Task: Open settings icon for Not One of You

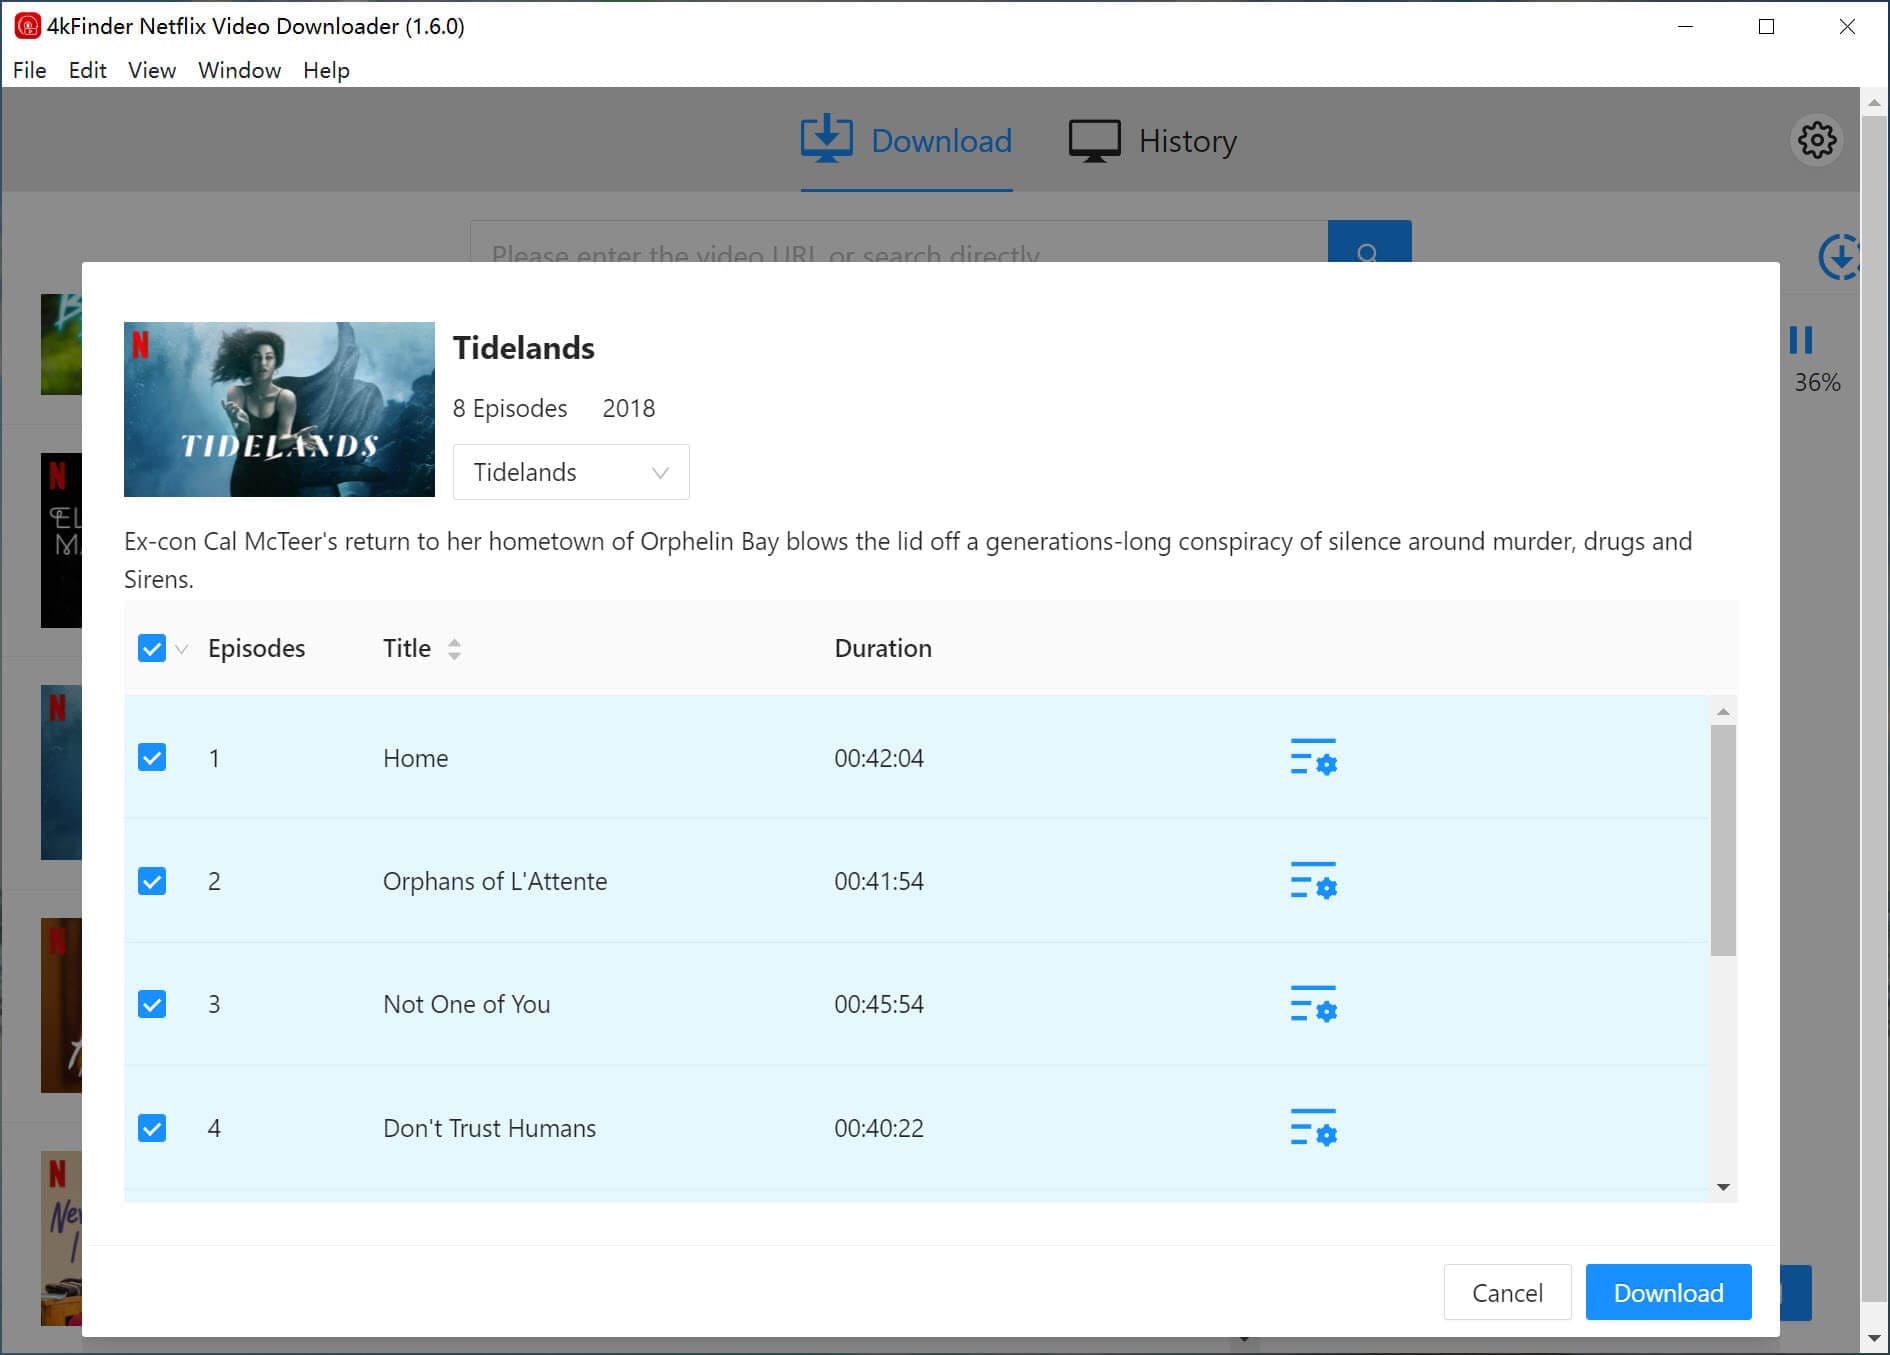Action: tap(1313, 1004)
